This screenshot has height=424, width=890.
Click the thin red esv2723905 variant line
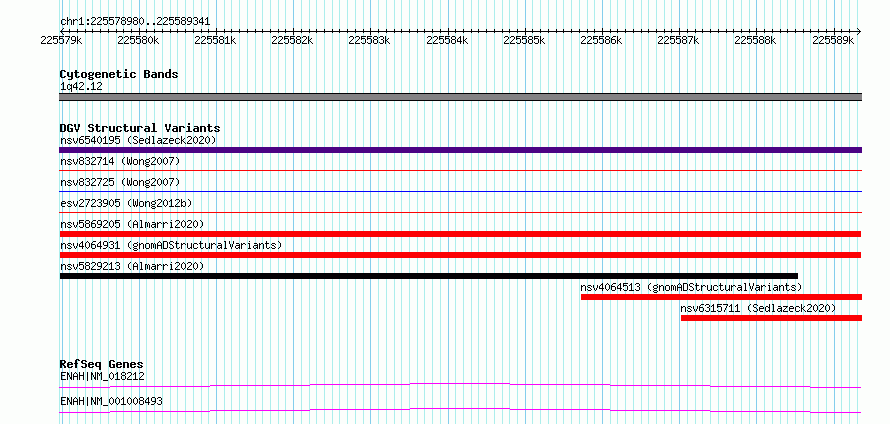click(x=460, y=212)
